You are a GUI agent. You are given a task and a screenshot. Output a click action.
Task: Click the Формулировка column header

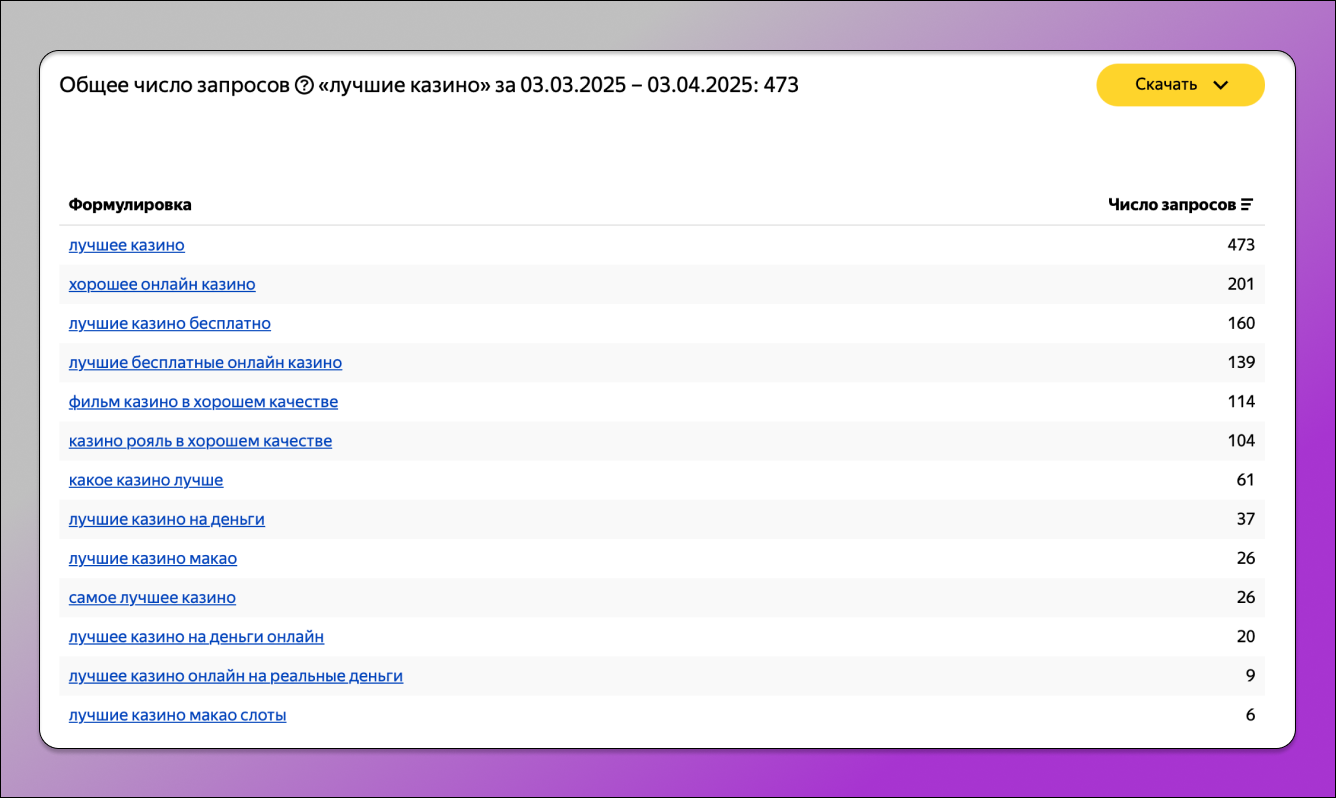pyautogui.click(x=130, y=205)
